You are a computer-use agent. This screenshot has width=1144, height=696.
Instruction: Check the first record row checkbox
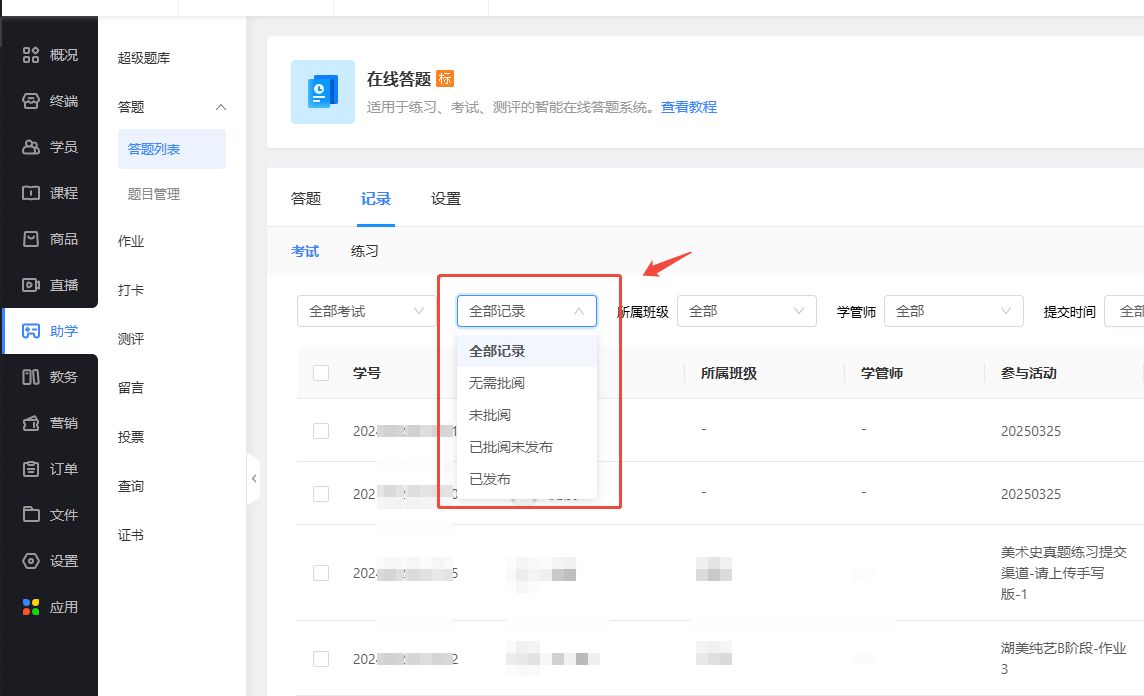point(321,431)
